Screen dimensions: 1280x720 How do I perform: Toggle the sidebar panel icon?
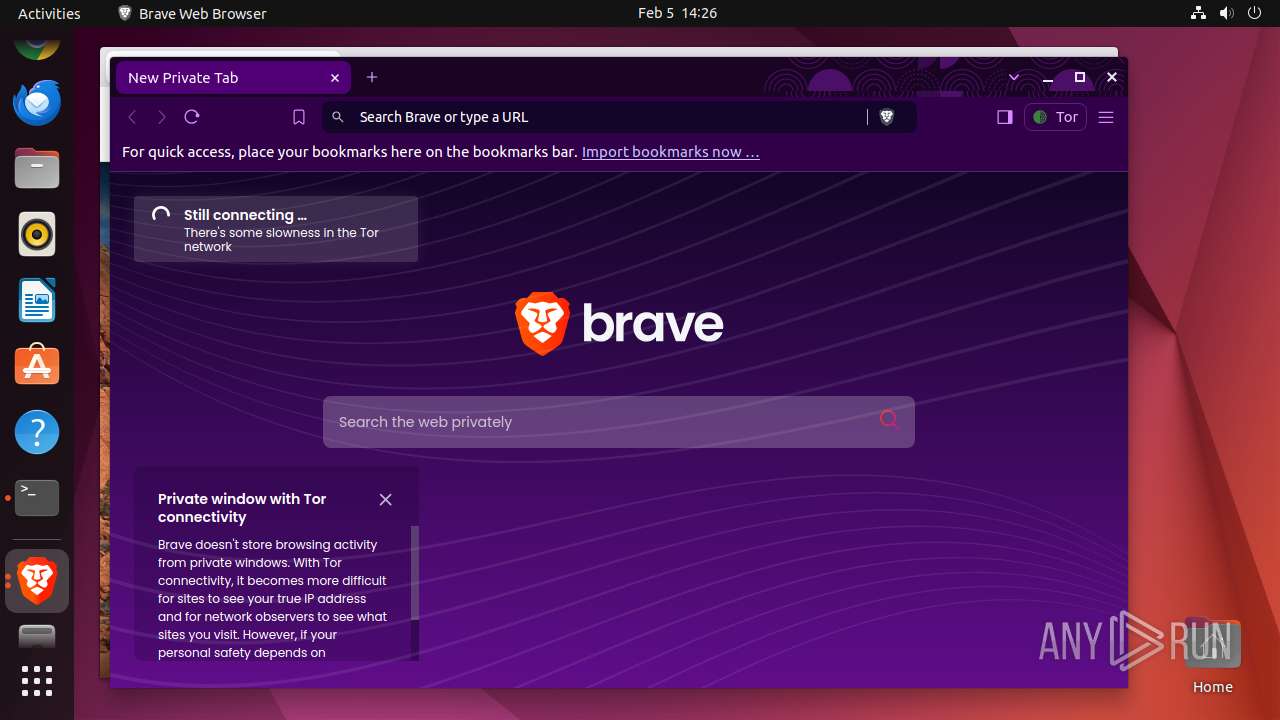coord(1005,117)
